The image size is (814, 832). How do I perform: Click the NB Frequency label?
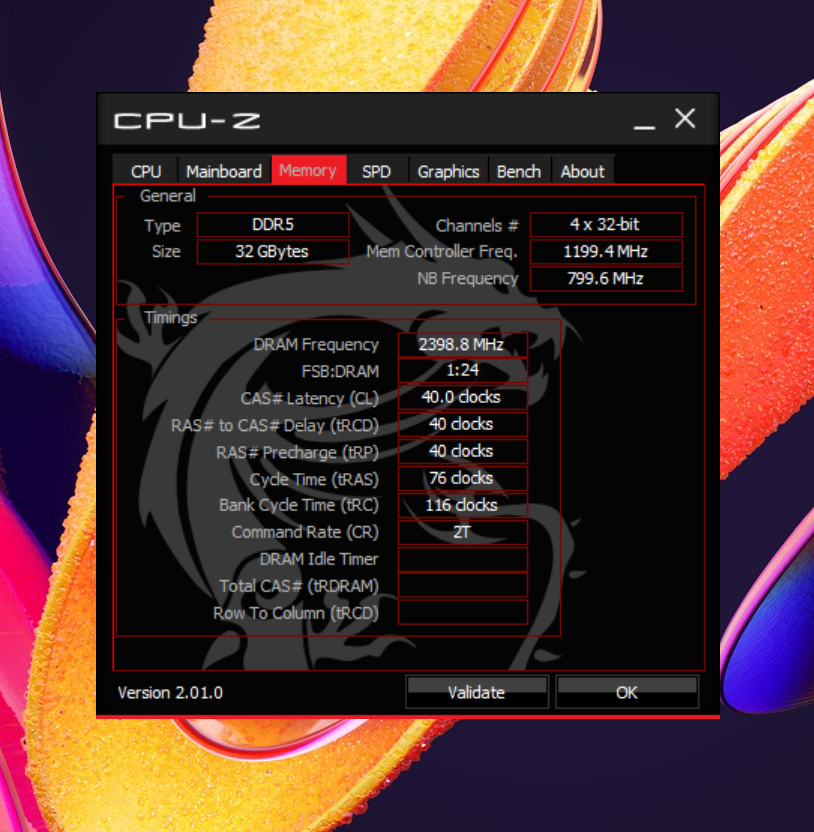pyautogui.click(x=467, y=279)
